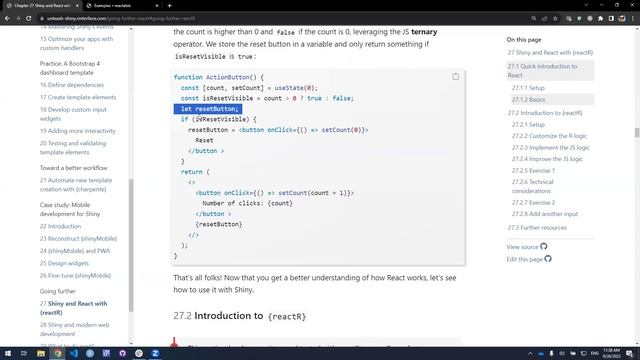Show hidden system tray icons
The image size is (640, 360).
(x=530, y=353)
